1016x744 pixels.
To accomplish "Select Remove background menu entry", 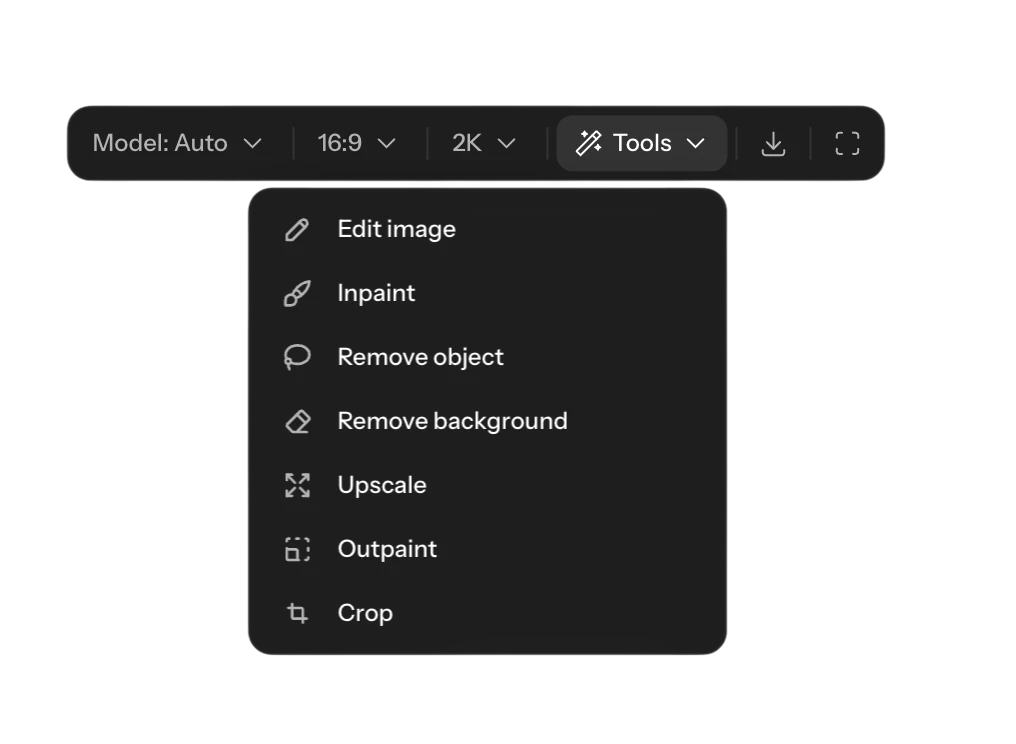I will pyautogui.click(x=487, y=421).
